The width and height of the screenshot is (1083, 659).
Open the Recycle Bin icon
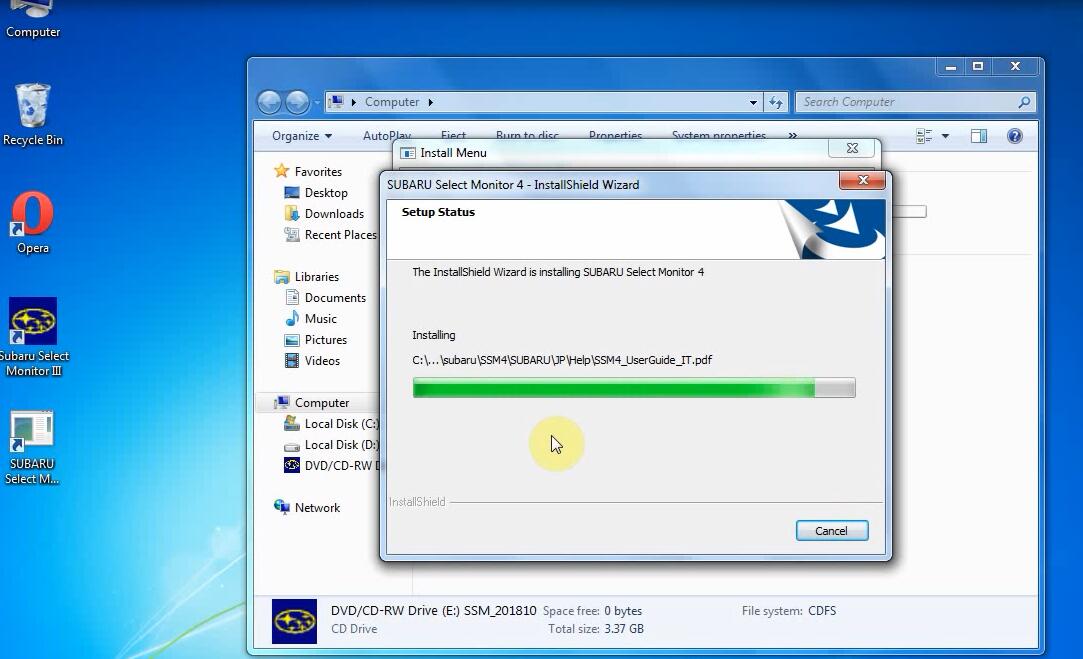coord(32,115)
